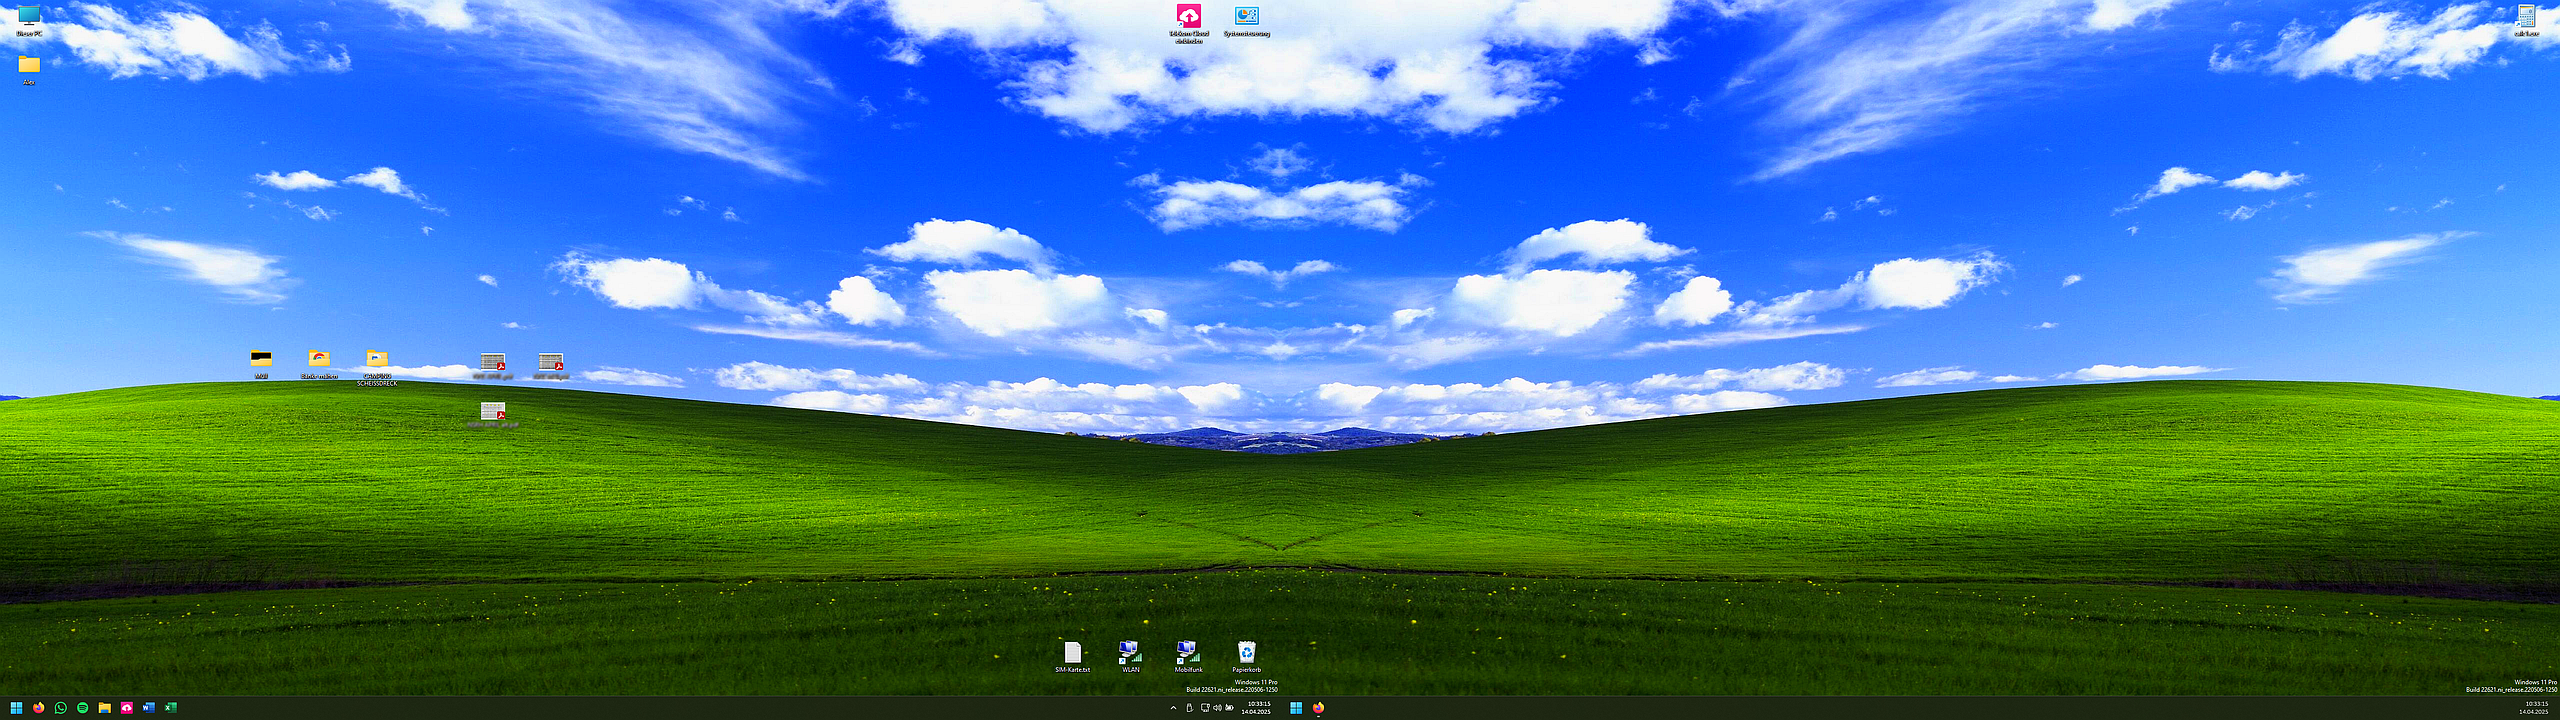Open the Papierkorb recycle bin
This screenshot has height=720, width=2560.
(x=1246, y=656)
